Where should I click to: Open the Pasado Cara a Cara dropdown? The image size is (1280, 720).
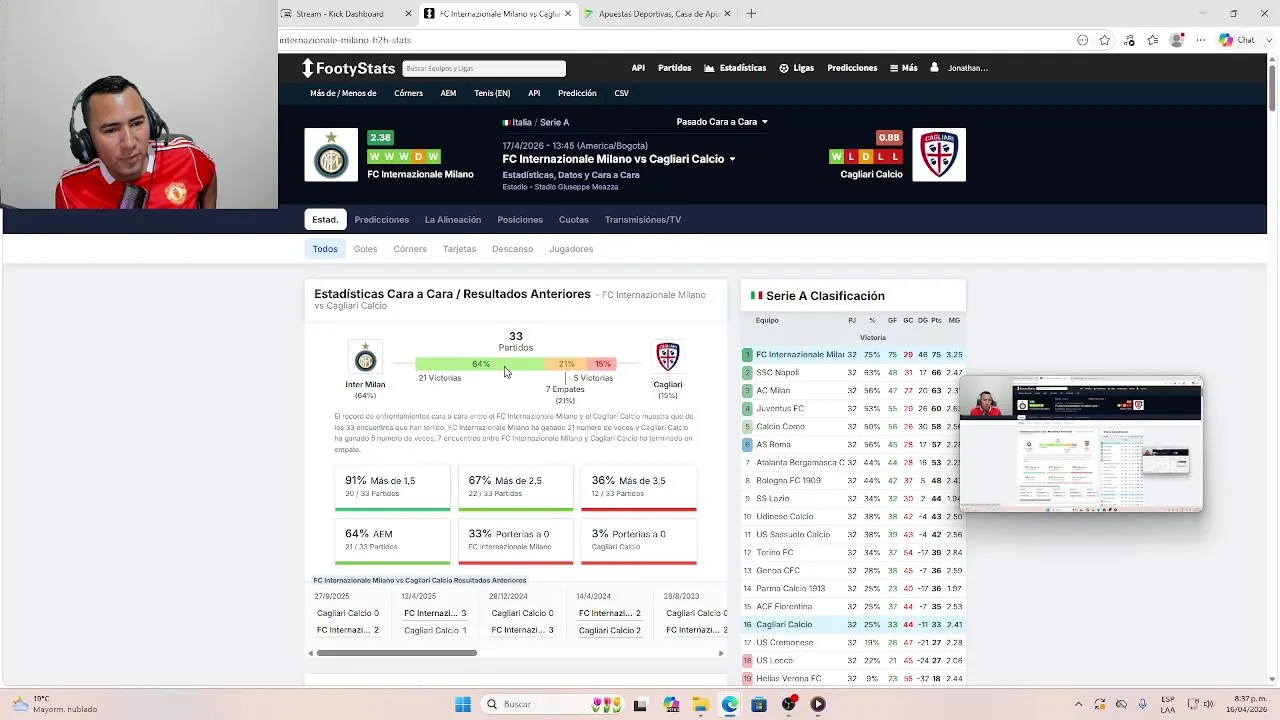[722, 122]
